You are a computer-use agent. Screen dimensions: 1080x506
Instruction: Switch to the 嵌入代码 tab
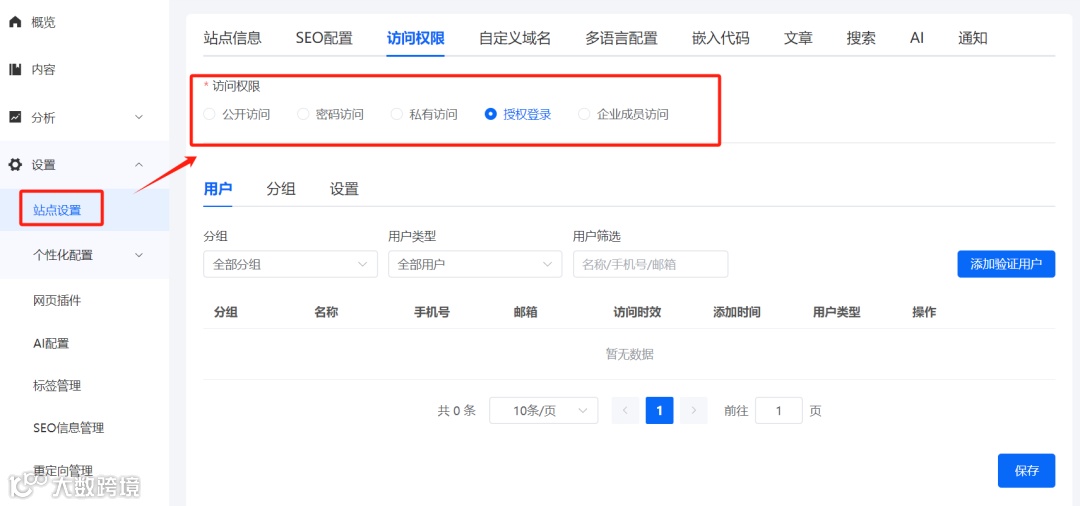(x=720, y=38)
